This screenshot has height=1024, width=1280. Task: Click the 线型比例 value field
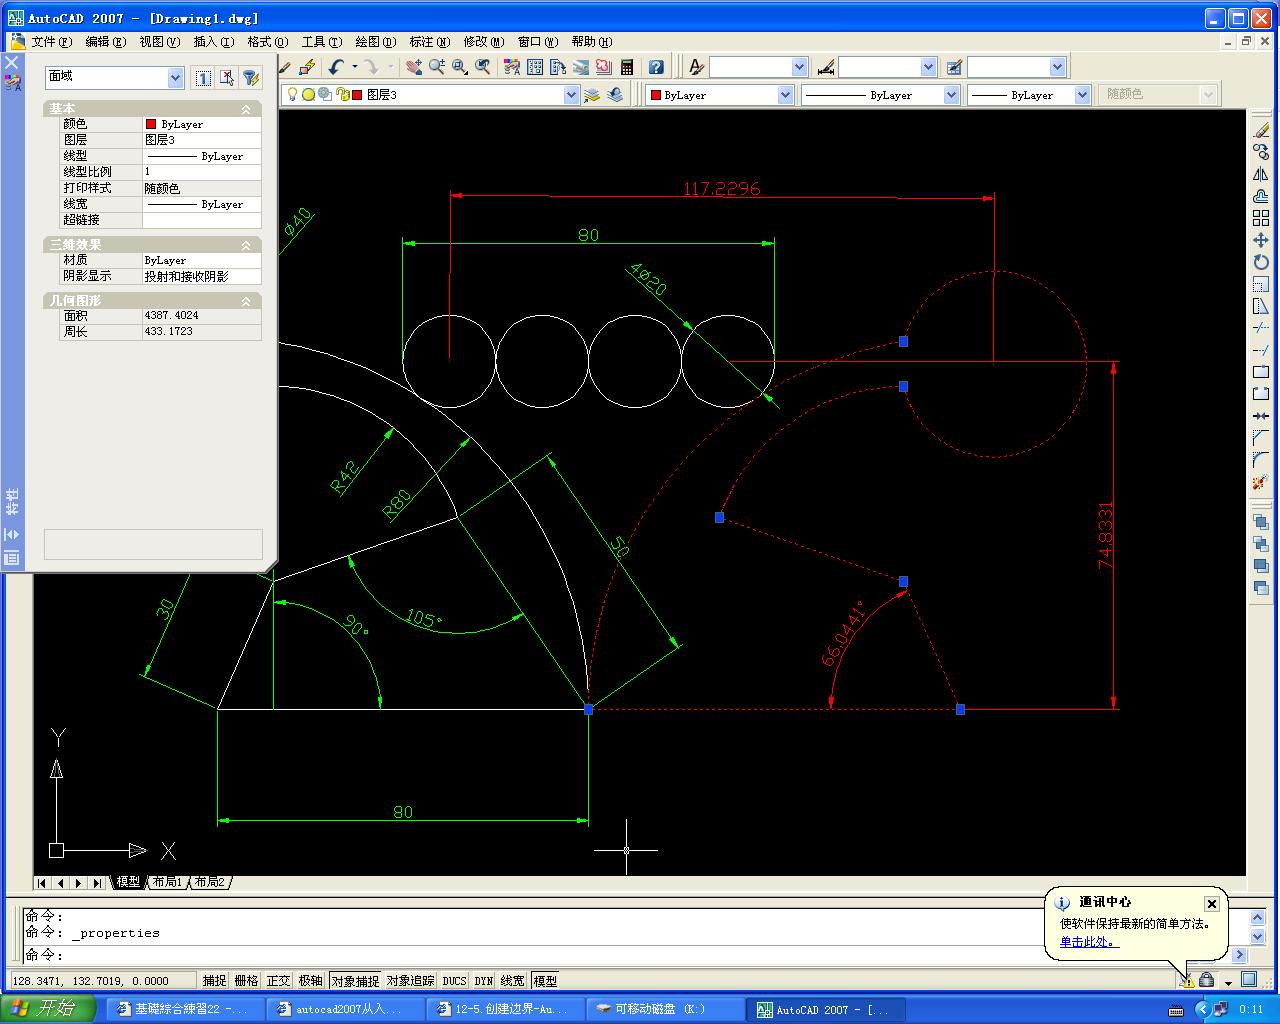click(200, 172)
